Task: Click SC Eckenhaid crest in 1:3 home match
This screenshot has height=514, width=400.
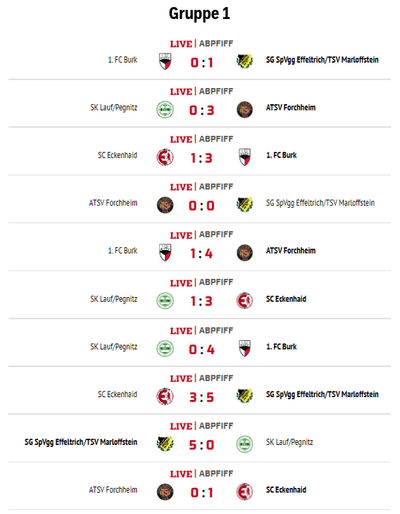Action: pyautogui.click(x=165, y=157)
